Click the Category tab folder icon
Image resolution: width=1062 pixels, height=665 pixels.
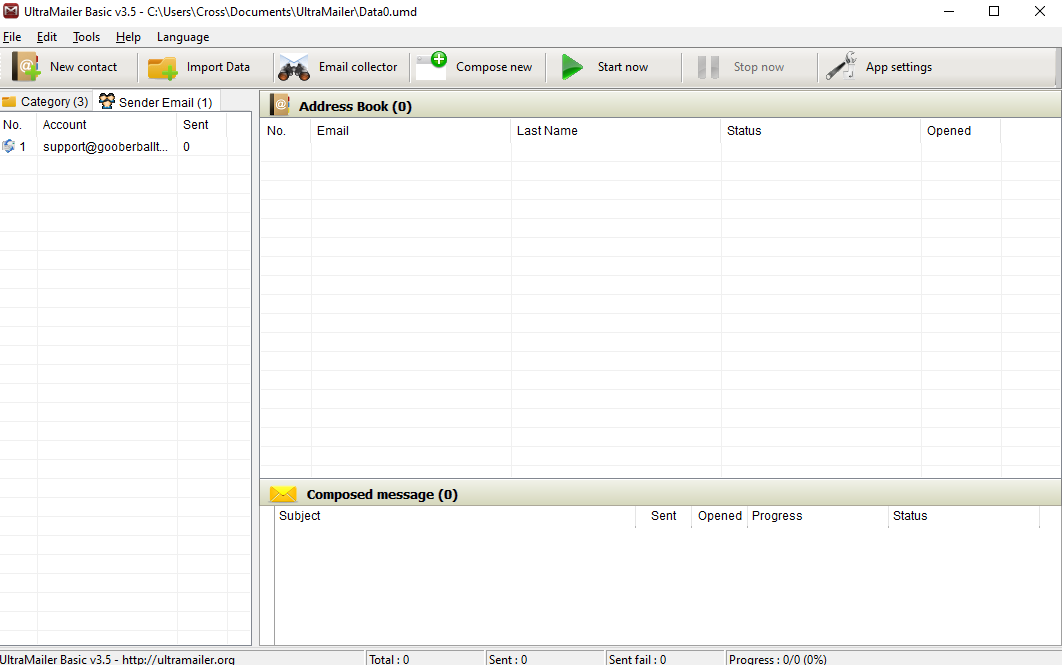9,102
